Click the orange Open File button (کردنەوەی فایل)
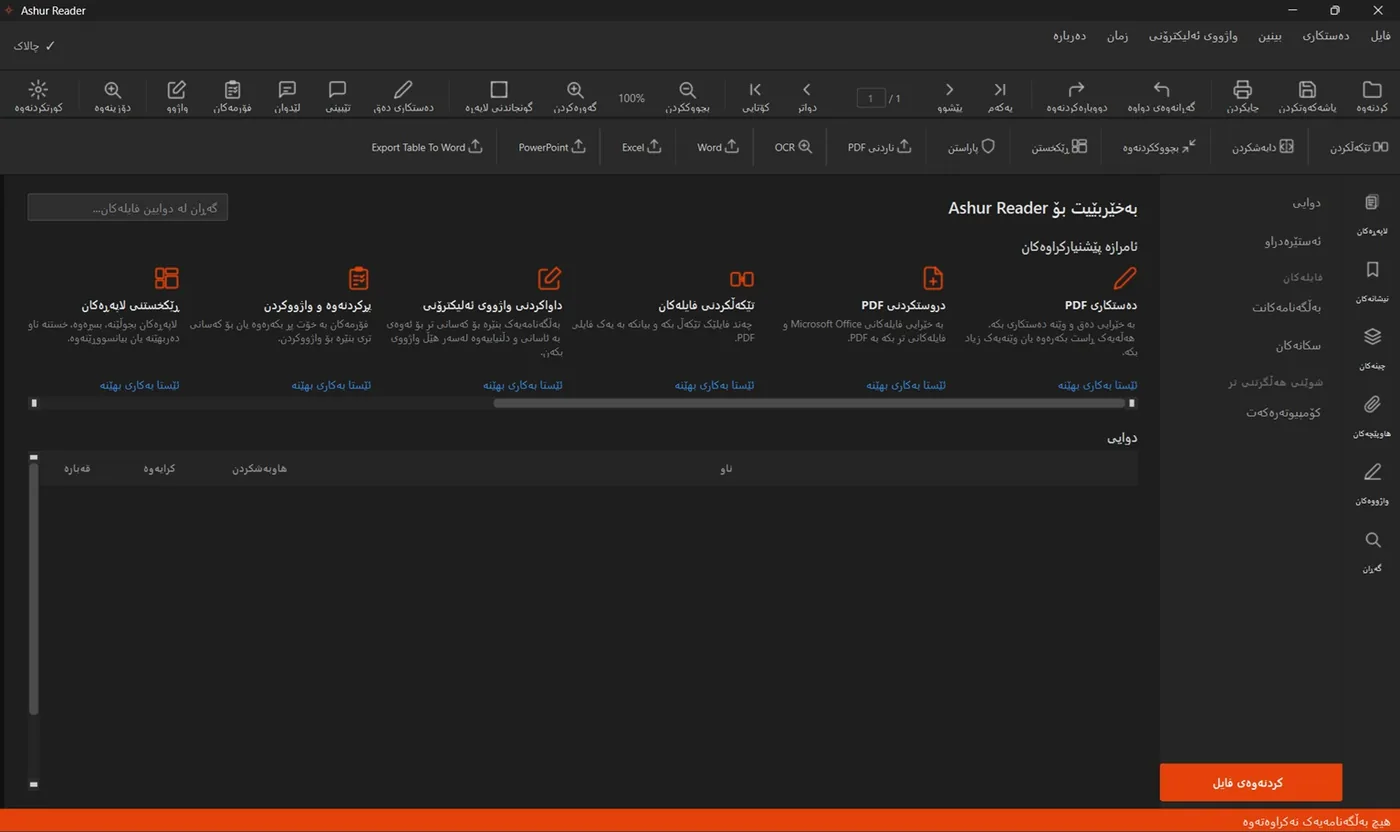Screen dimensions: 1400x832 (x=1251, y=782)
